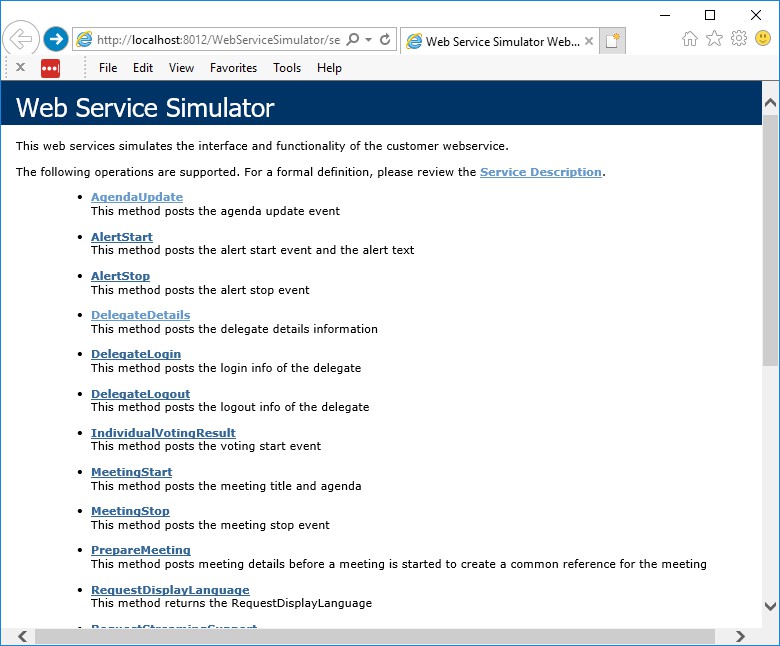Click the blue Forward arrow button
The height and width of the screenshot is (646, 780).
click(56, 39)
